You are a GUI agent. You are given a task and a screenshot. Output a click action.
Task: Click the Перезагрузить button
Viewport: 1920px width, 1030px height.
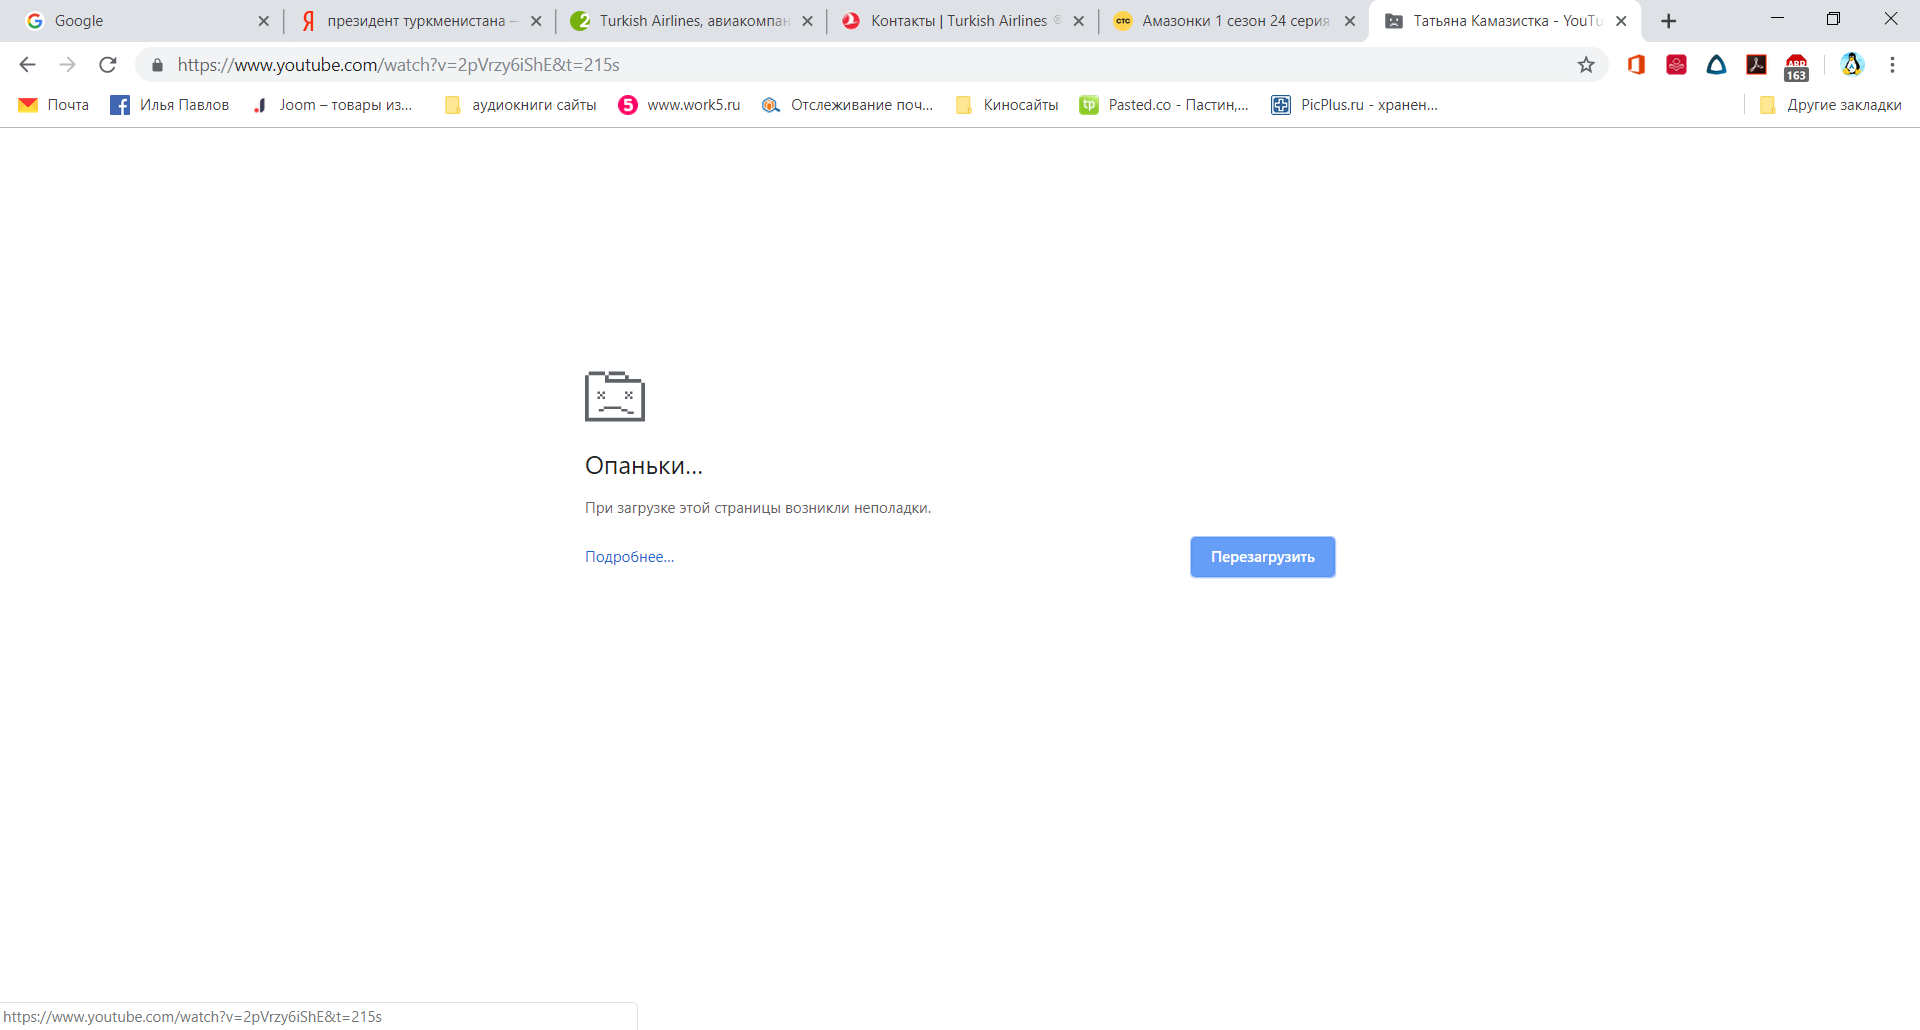1263,557
